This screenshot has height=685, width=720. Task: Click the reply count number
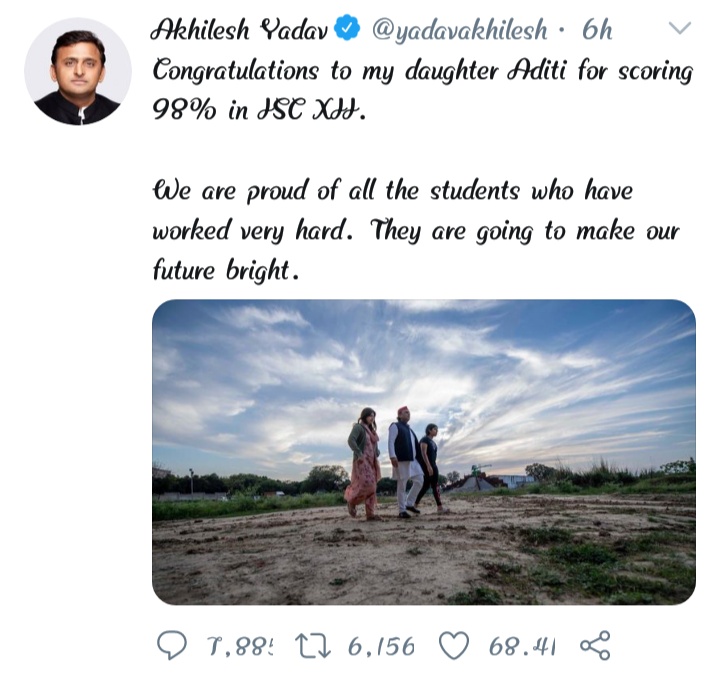click(241, 647)
